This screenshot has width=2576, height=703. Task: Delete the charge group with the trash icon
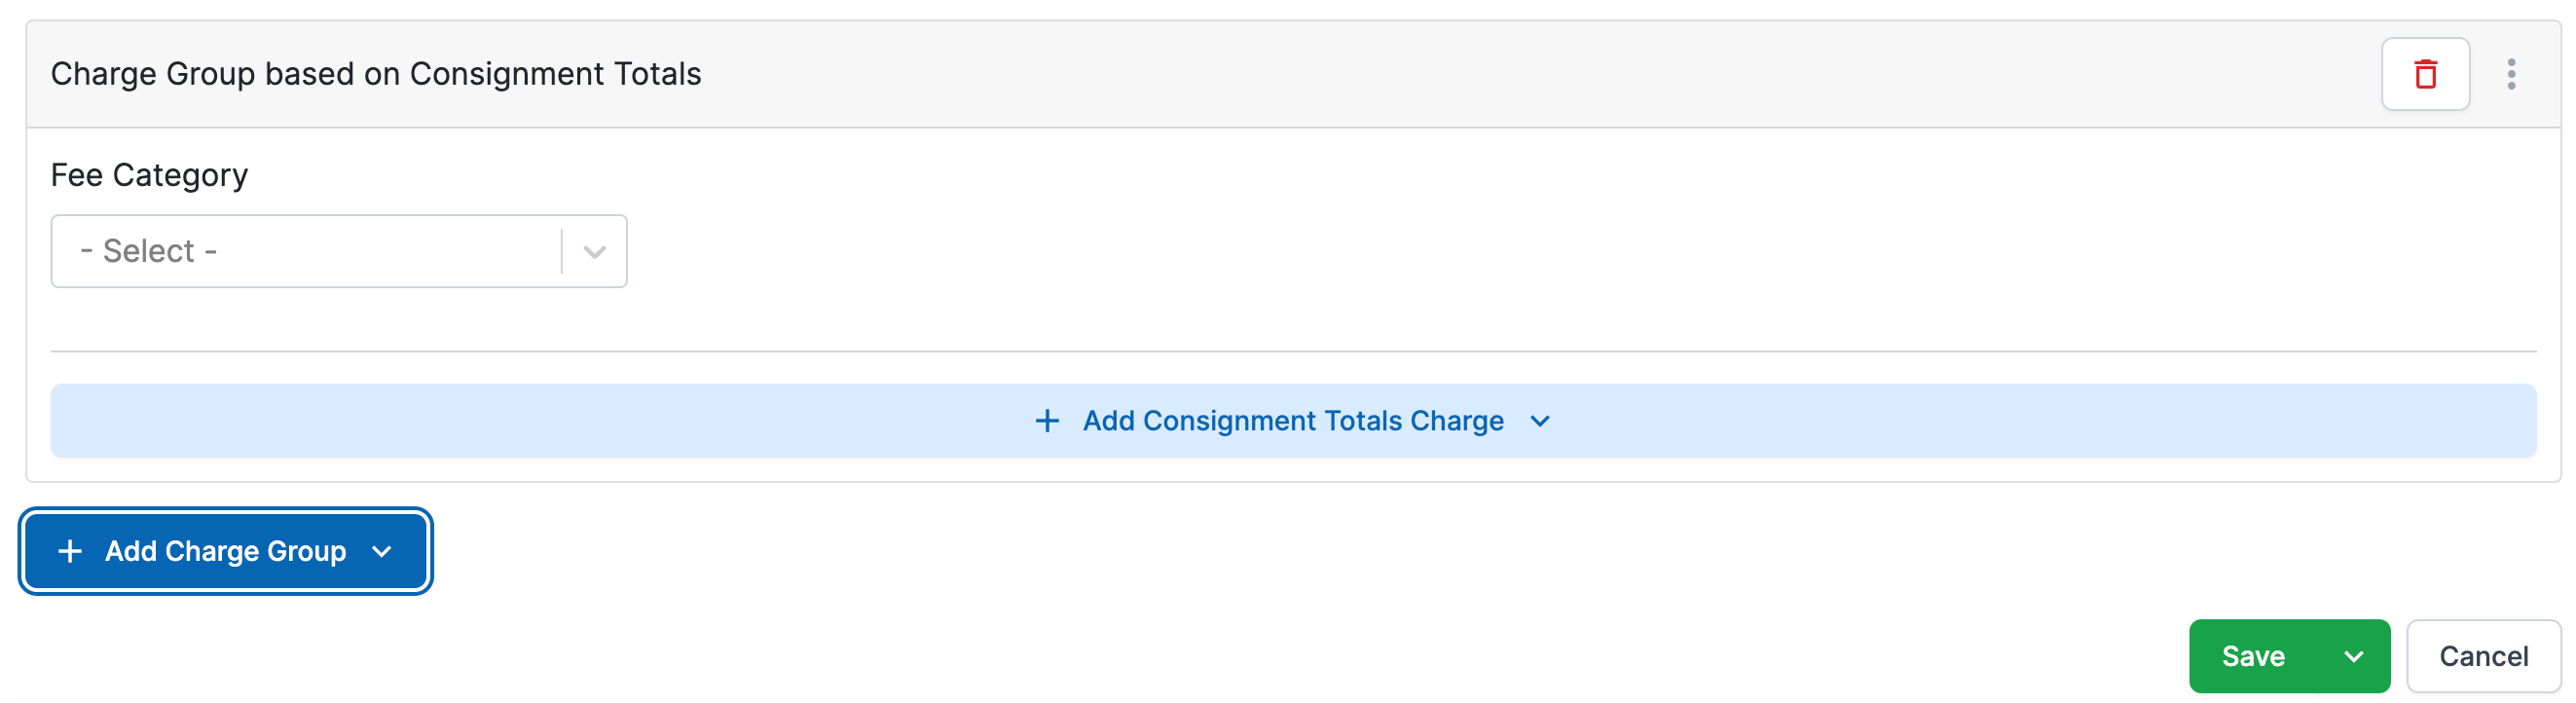click(x=2425, y=74)
